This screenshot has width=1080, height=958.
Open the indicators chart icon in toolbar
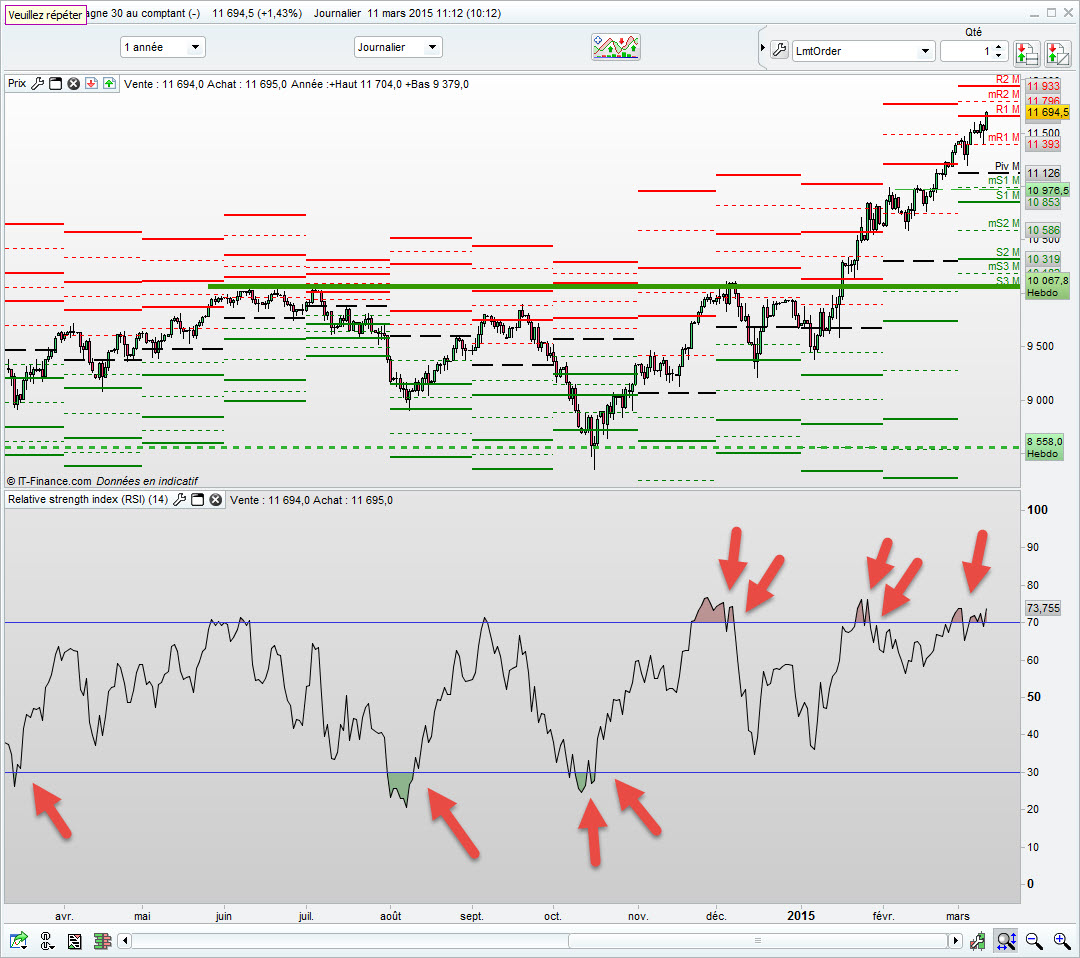[x=616, y=47]
